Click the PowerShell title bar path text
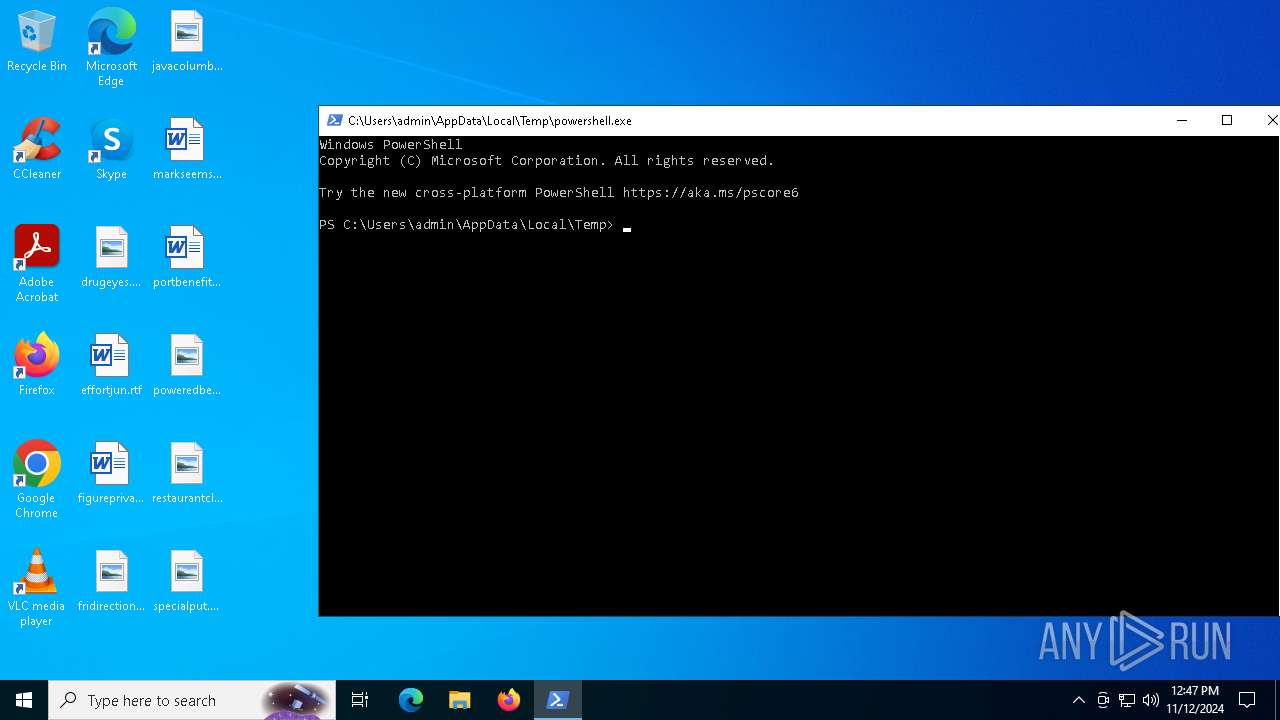This screenshot has width=1280, height=720. [490, 121]
